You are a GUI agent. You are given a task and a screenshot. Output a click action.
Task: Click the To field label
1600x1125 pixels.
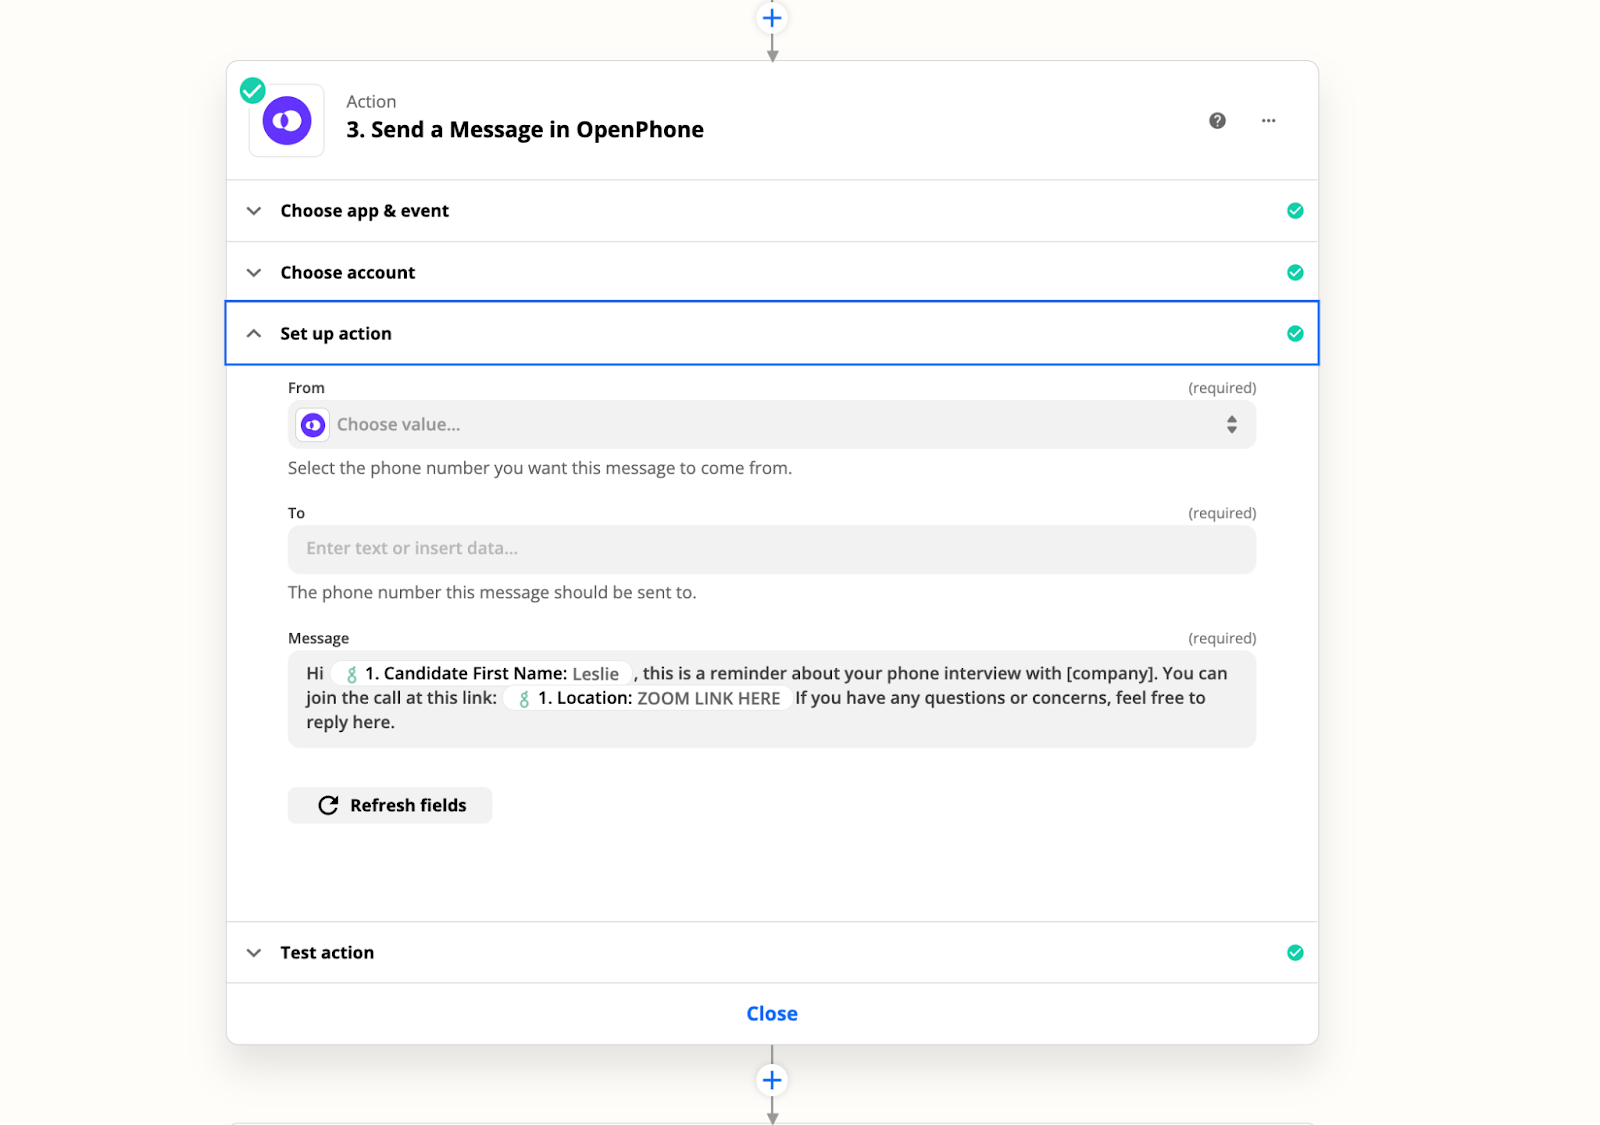click(x=296, y=513)
